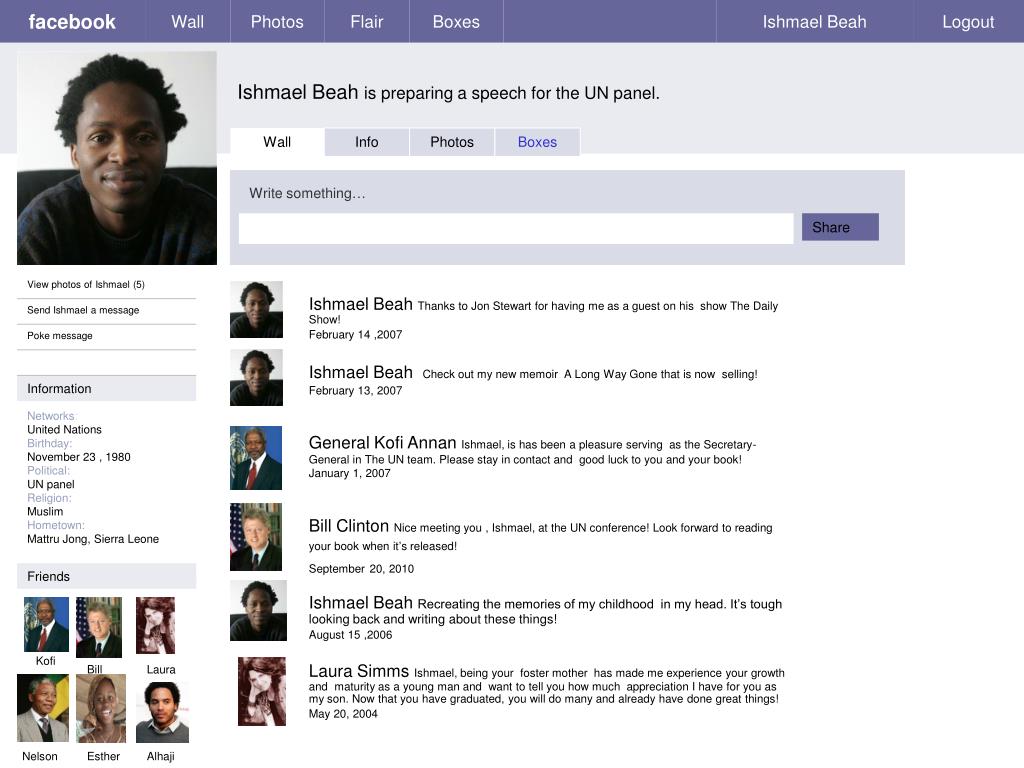Open Kofi's friend thumbnail
This screenshot has width=1024, height=768.
[46, 624]
